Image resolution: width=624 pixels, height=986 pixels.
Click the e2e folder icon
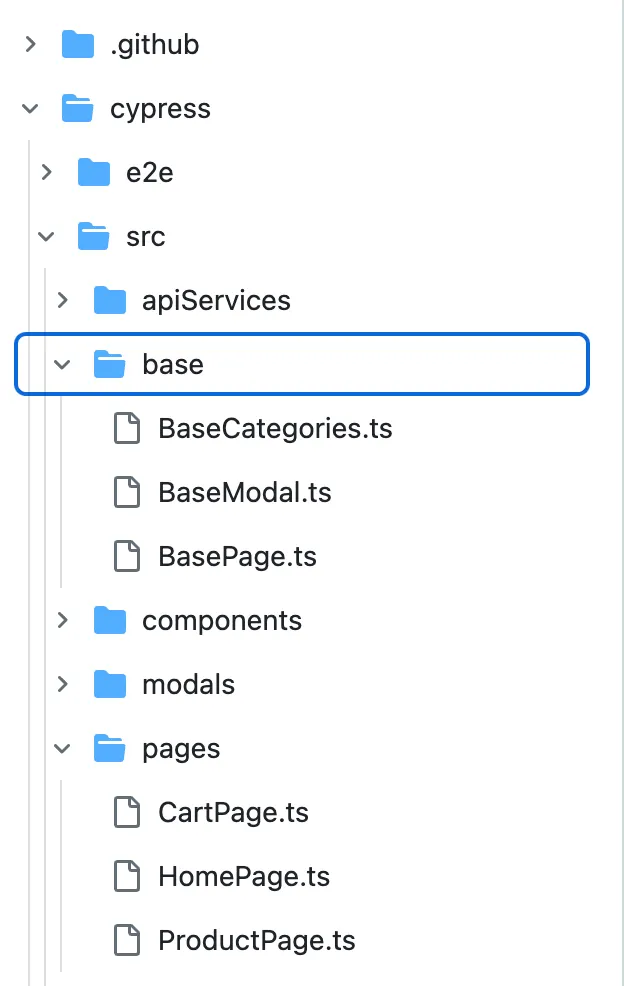93,173
